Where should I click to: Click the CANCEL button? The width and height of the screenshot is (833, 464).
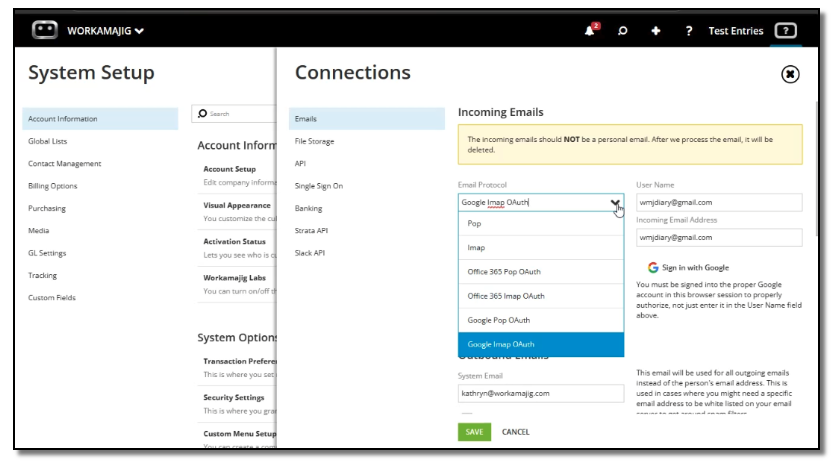[x=515, y=432]
